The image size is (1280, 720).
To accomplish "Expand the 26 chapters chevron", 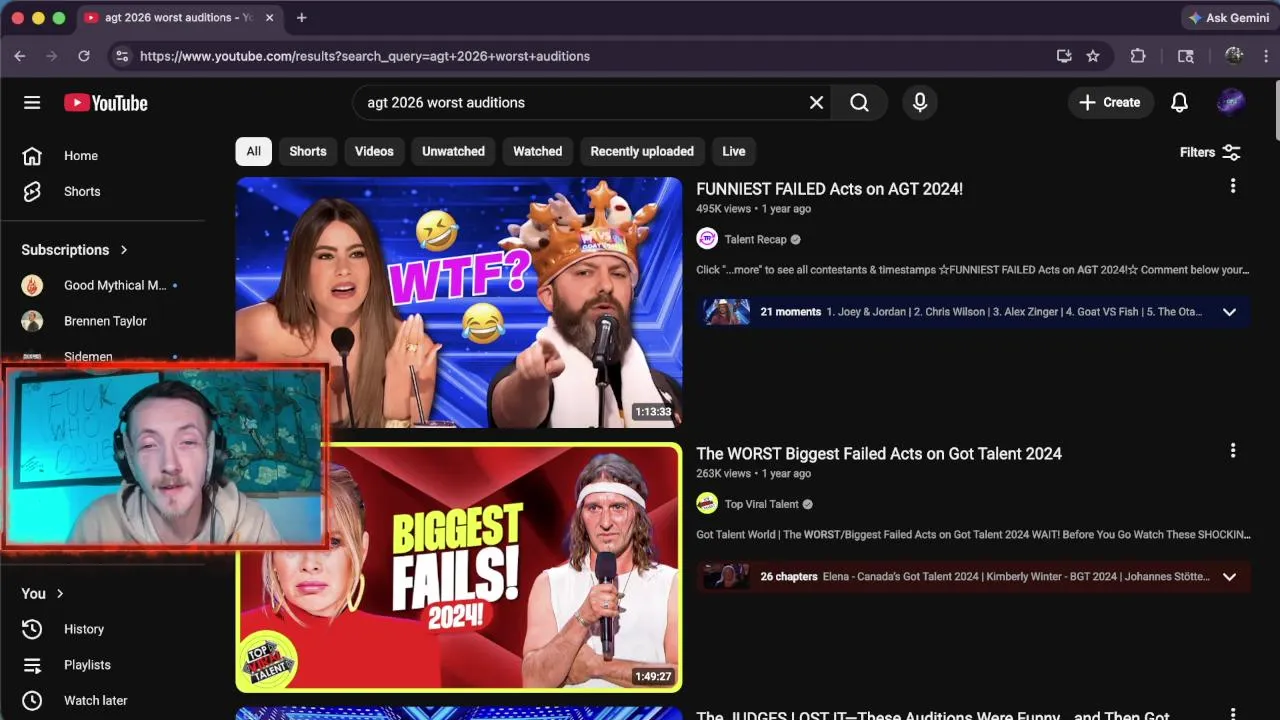I will 1229,577.
